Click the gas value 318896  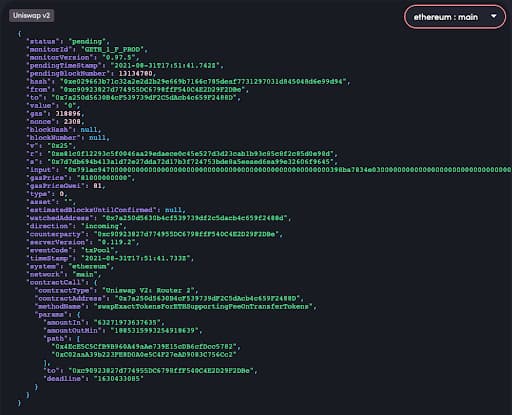tap(68, 113)
